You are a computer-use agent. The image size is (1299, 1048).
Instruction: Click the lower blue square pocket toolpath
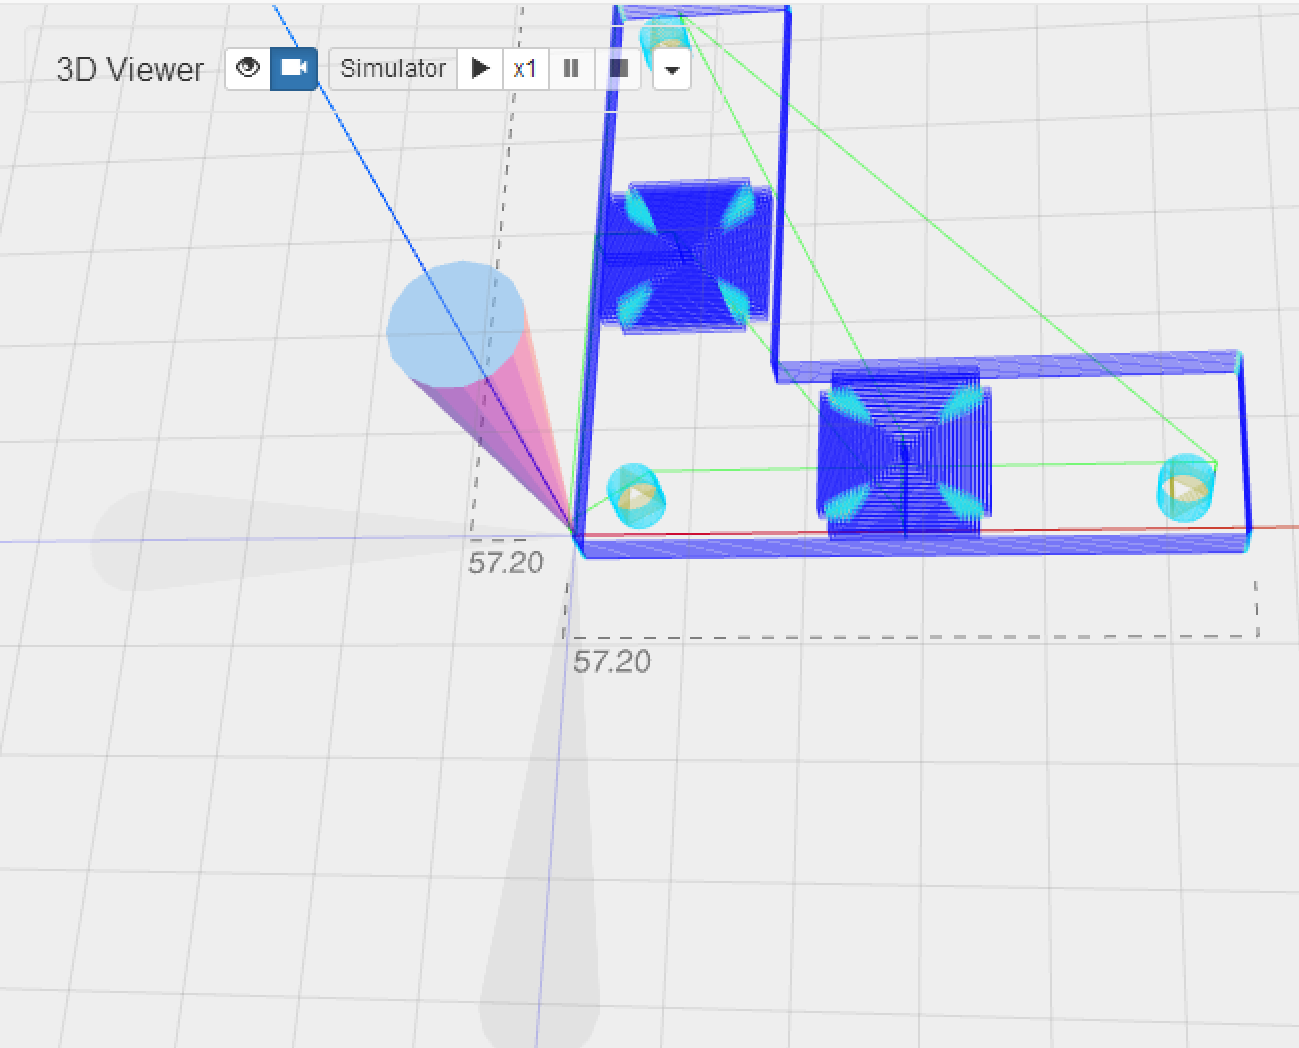(x=904, y=453)
